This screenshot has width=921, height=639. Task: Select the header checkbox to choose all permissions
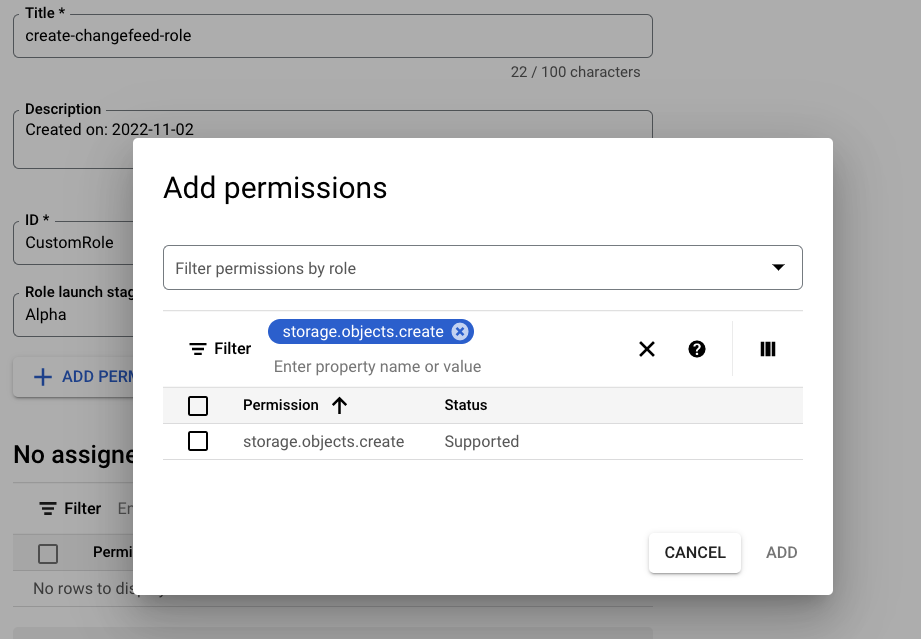[198, 405]
